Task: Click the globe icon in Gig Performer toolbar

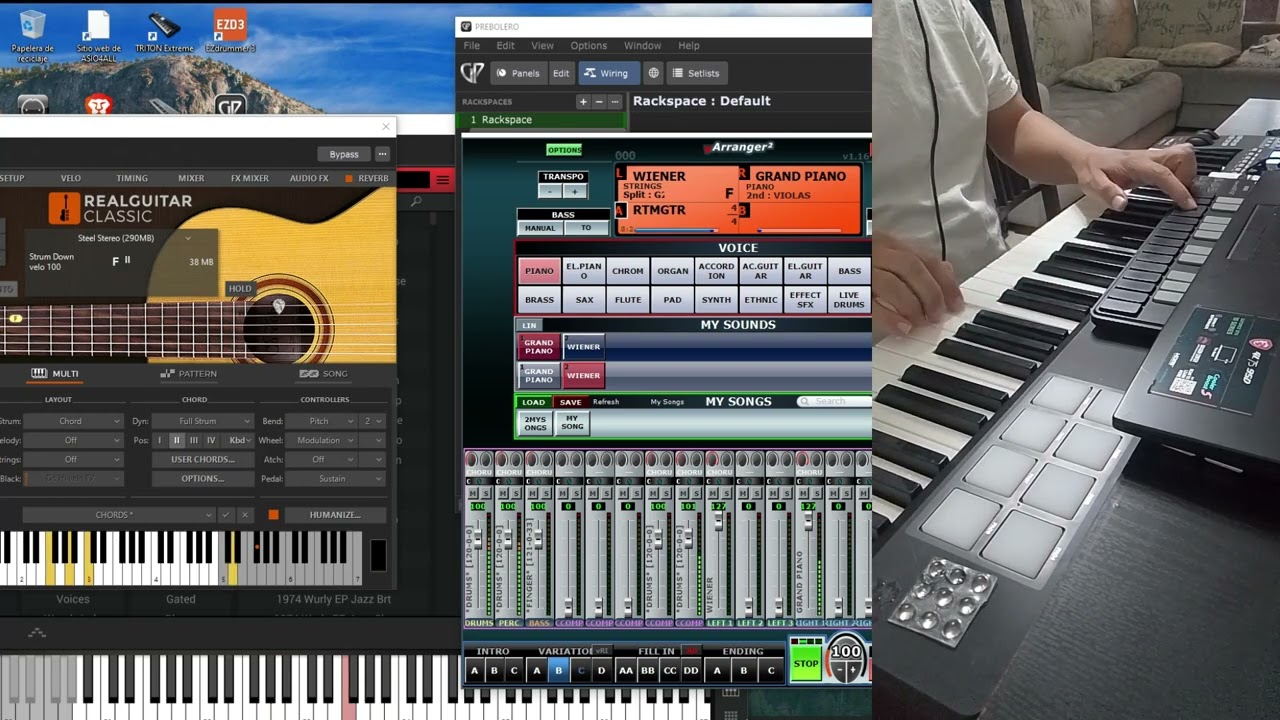Action: [x=653, y=73]
